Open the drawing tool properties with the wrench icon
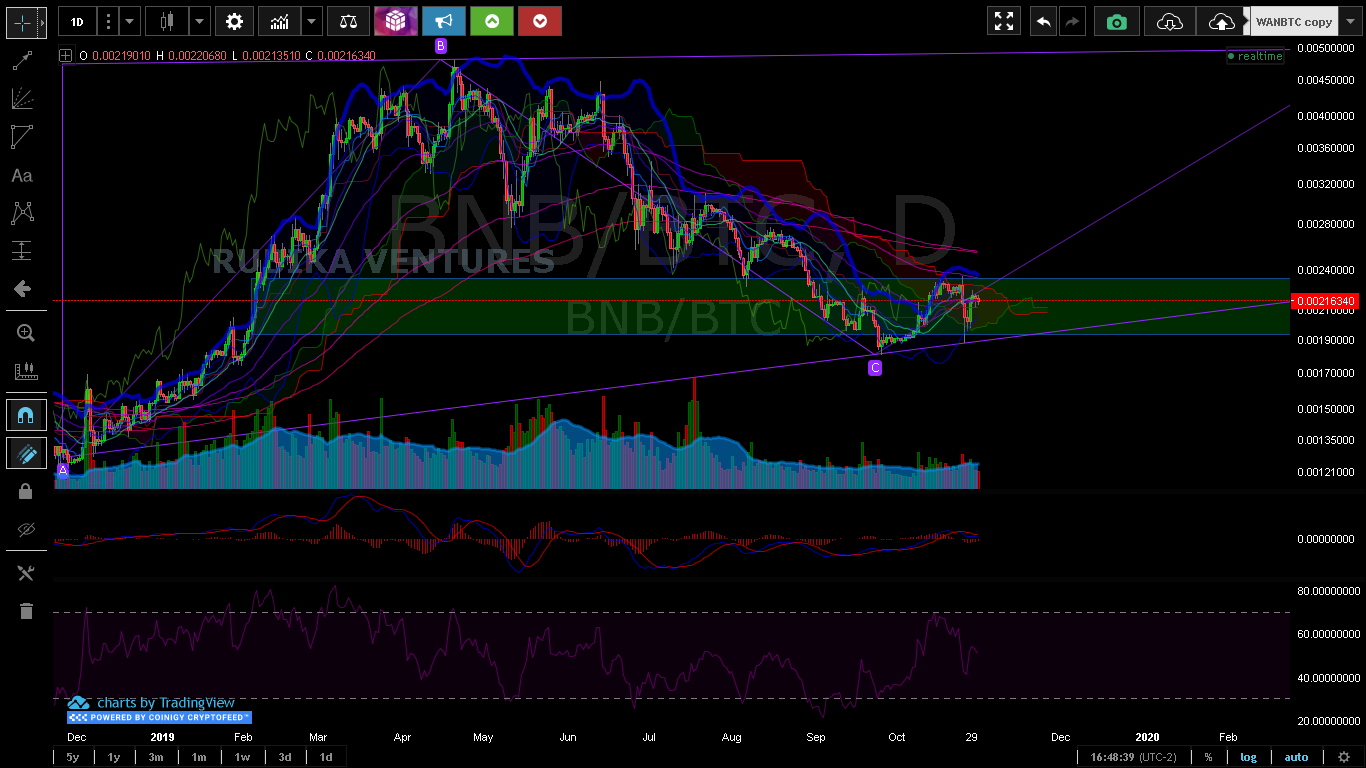1366x768 pixels. point(26,573)
